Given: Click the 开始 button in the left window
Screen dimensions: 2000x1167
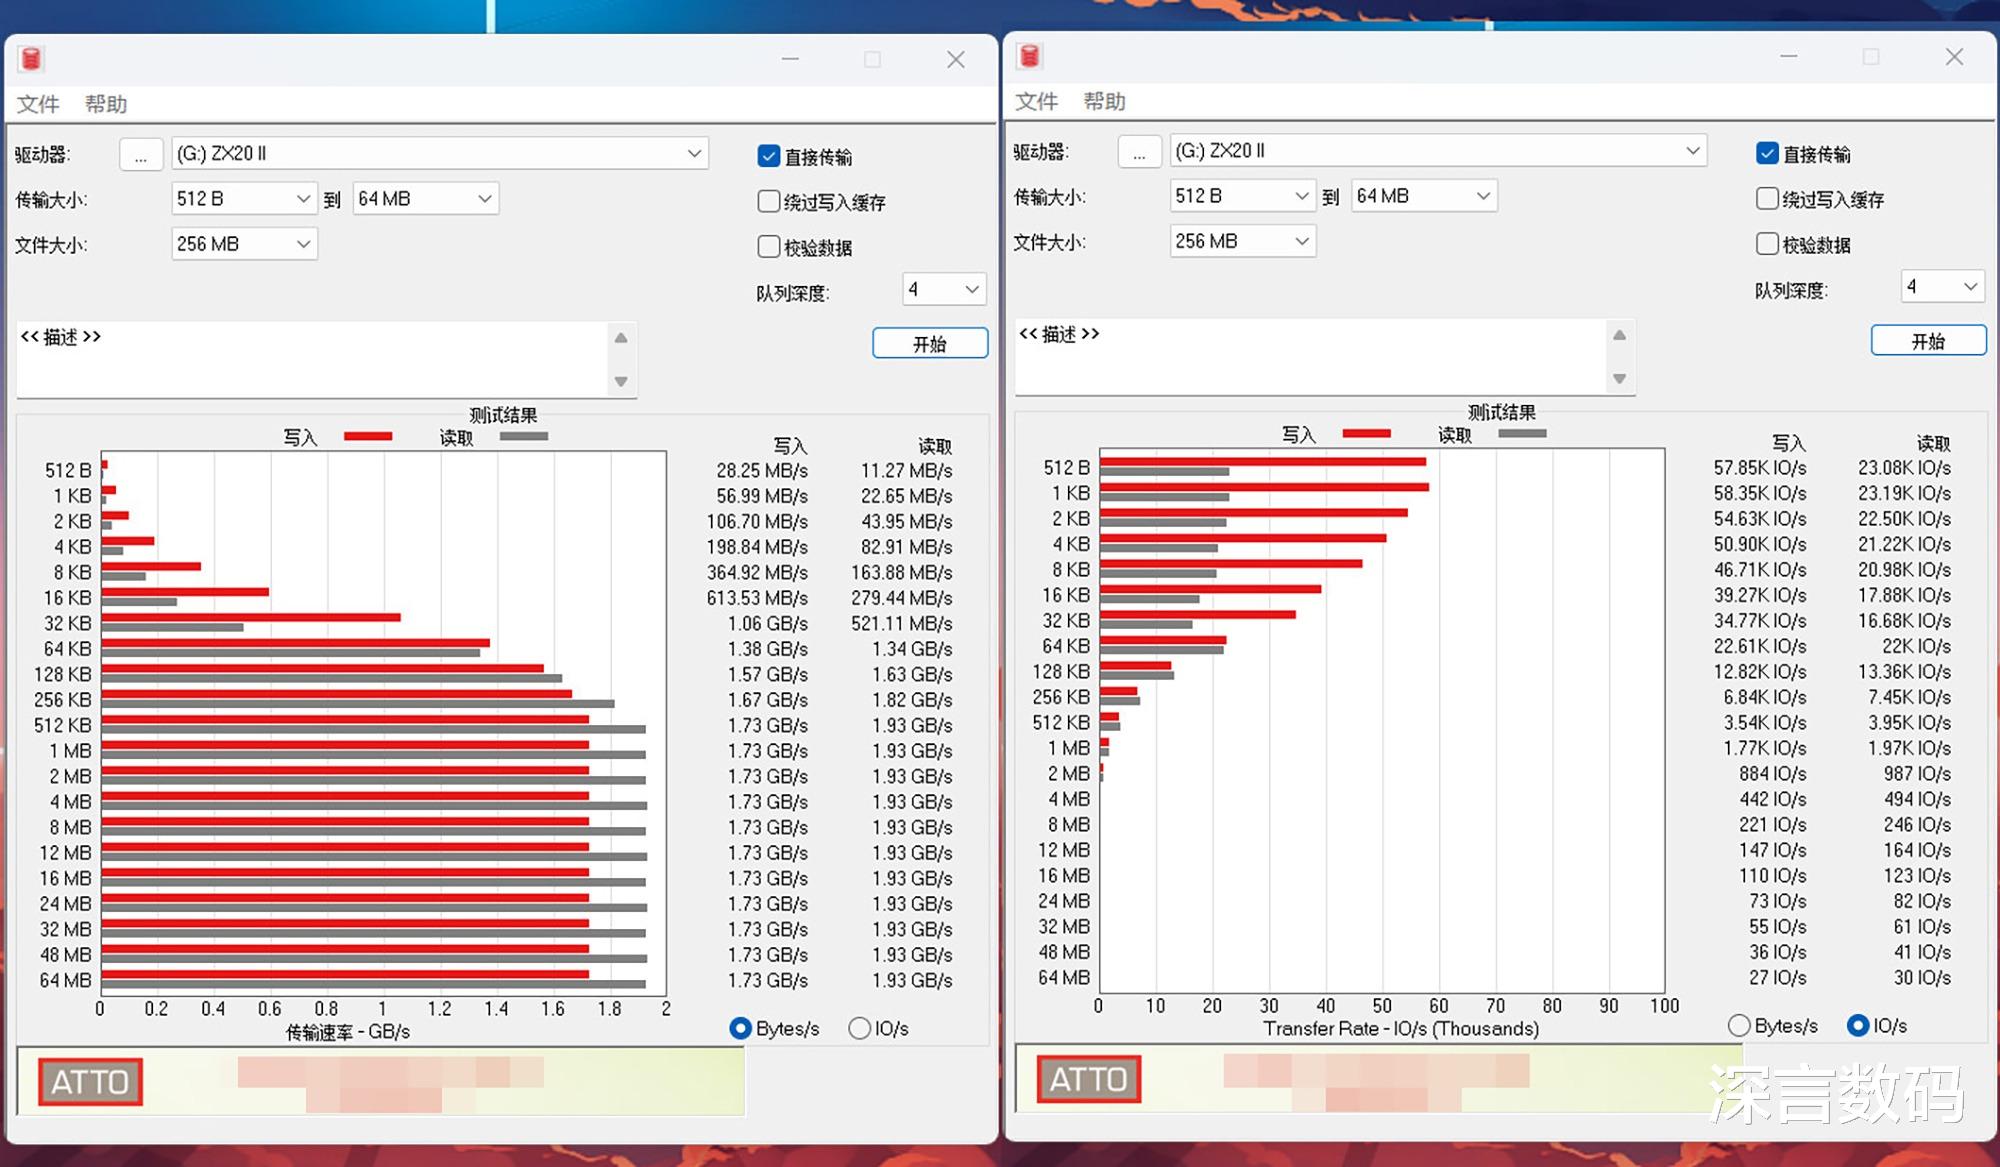Looking at the screenshot, I should pos(929,343).
